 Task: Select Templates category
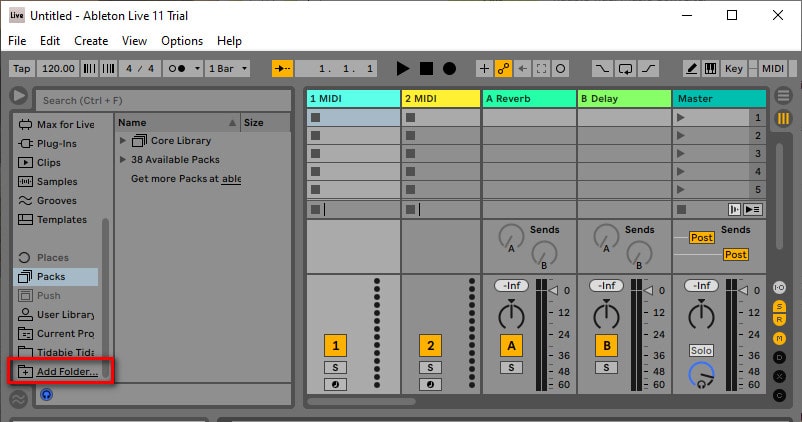click(52, 219)
